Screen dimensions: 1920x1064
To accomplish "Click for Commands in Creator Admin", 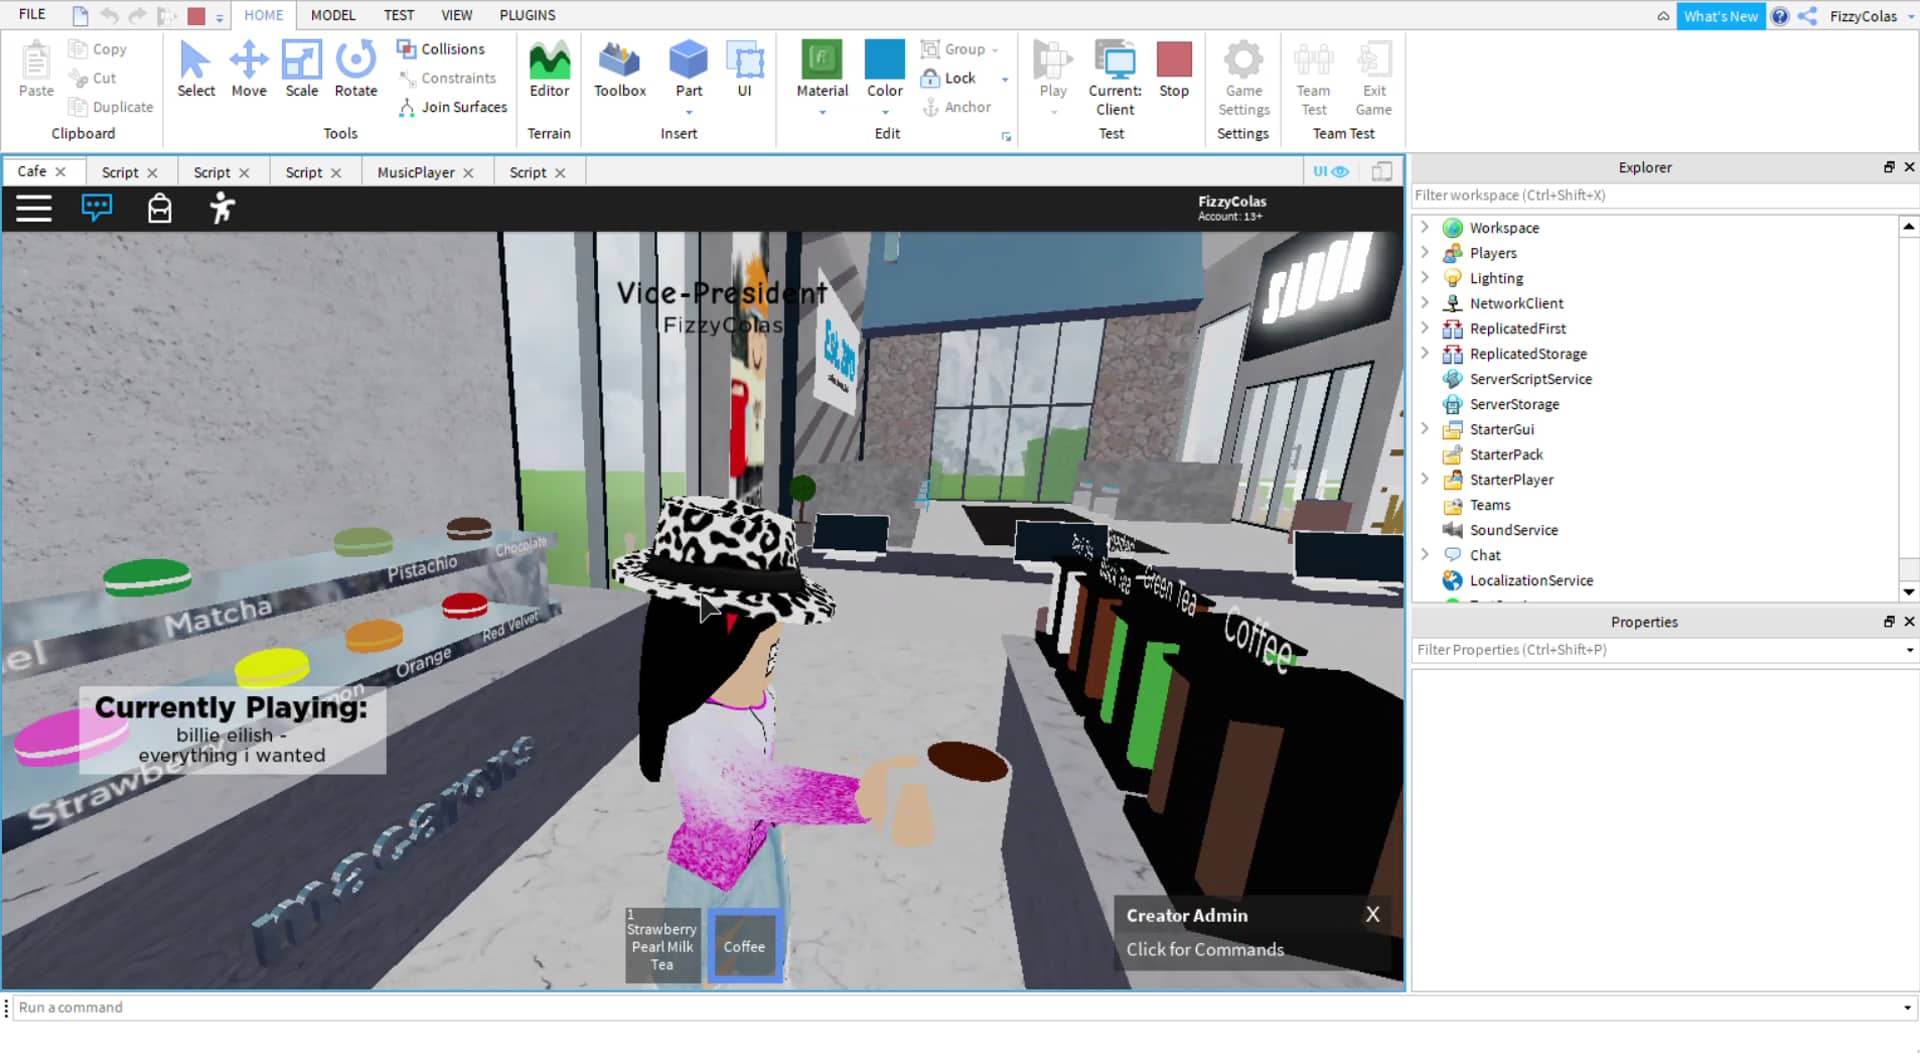I will tap(1205, 949).
